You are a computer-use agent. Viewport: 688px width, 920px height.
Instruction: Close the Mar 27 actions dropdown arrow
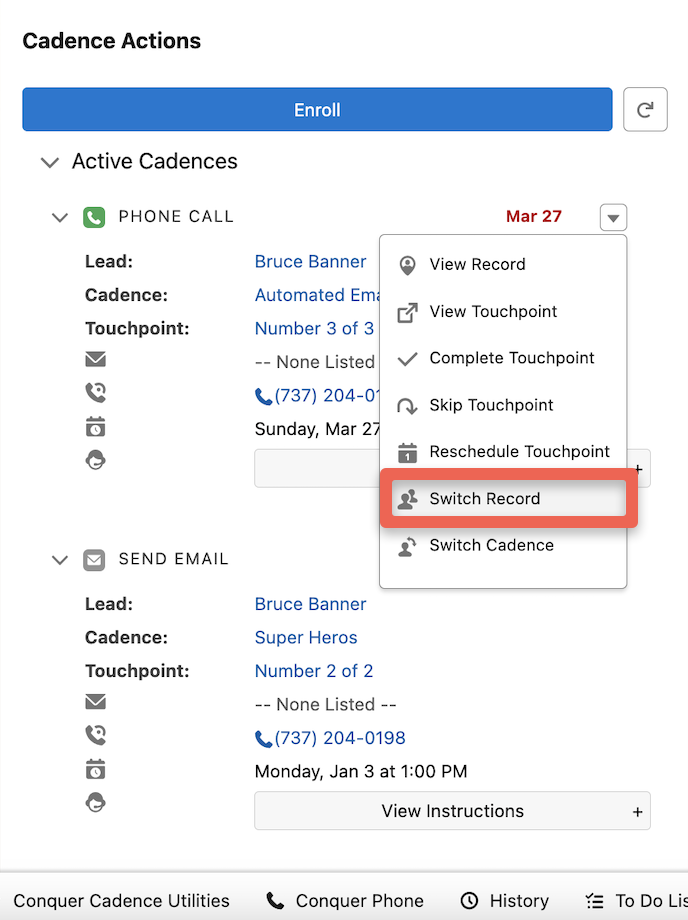coord(614,217)
